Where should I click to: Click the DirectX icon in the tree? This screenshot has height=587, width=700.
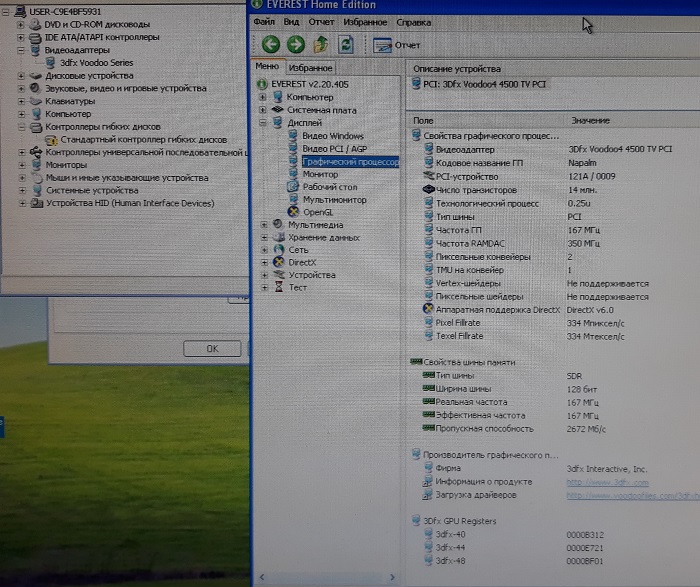(x=279, y=262)
